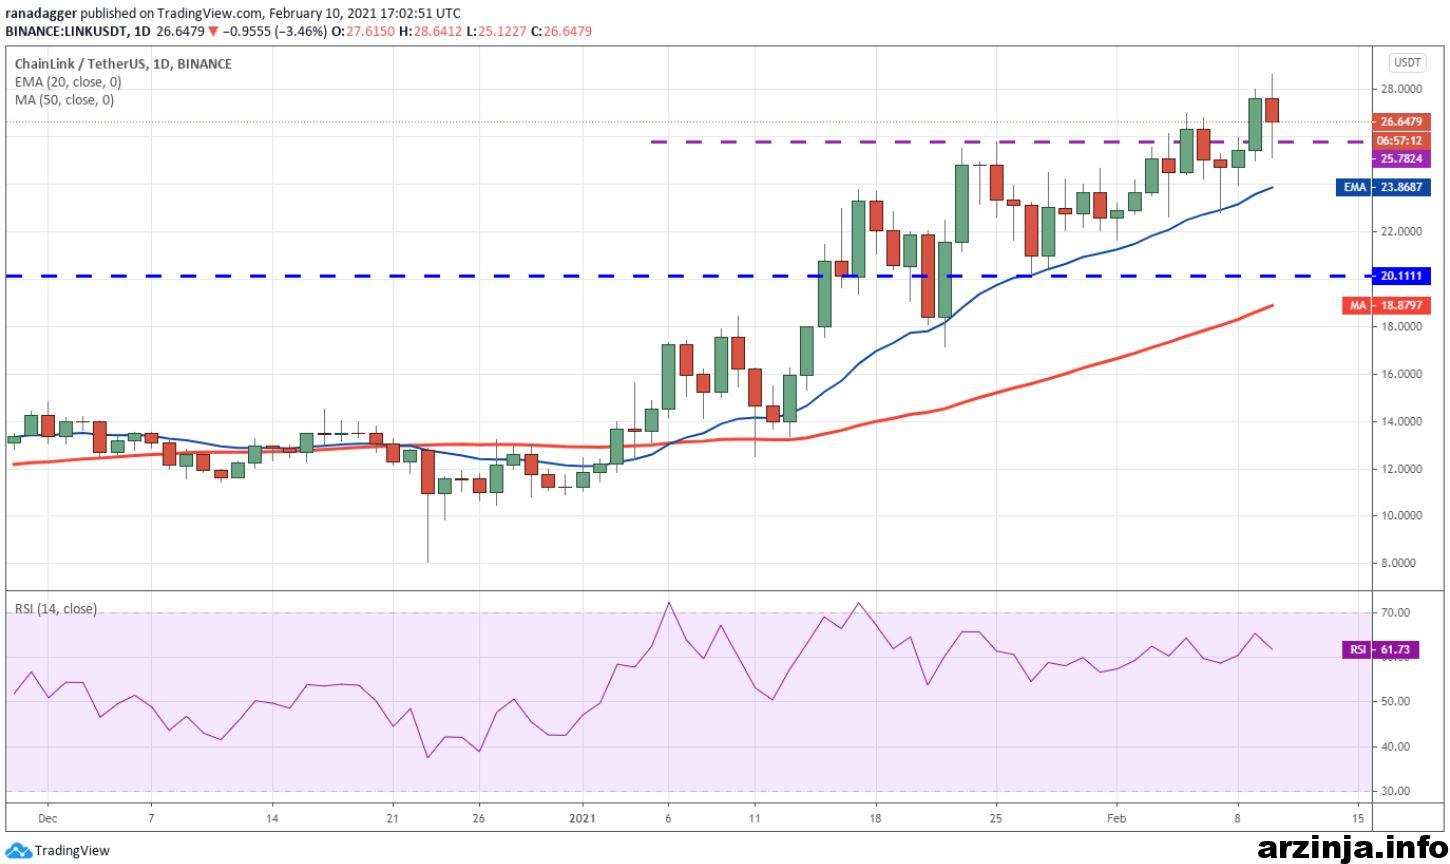Image resolution: width=1450 pixels, height=864 pixels.
Task: Click the 12.0000 price axis label
Action: (1402, 469)
